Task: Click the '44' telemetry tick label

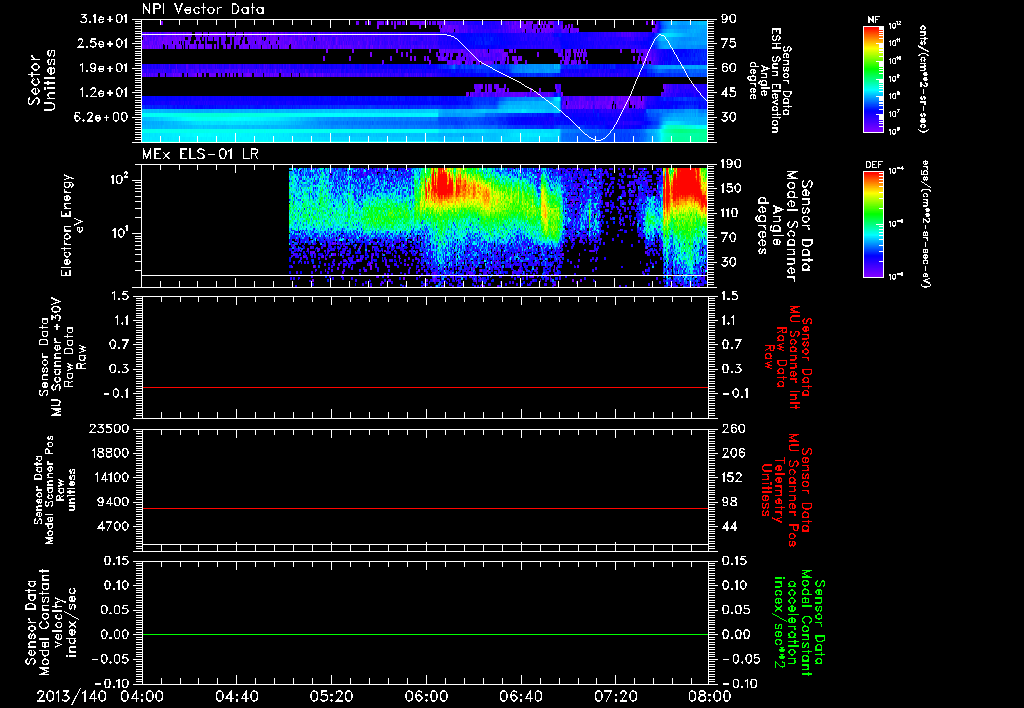Action: pos(729,526)
